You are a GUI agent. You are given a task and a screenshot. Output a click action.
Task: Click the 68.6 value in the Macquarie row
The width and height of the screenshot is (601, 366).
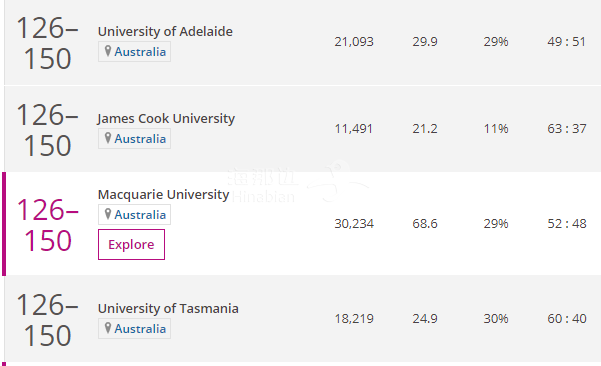pyautogui.click(x=425, y=223)
